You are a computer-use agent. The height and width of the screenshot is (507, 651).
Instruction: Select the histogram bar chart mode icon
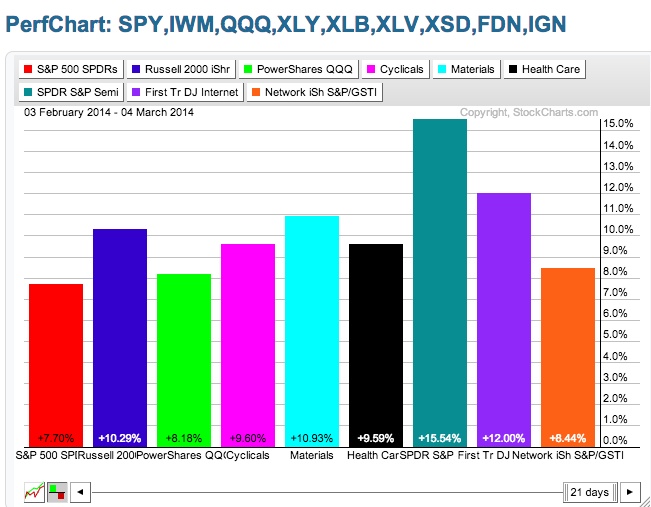[x=57, y=492]
